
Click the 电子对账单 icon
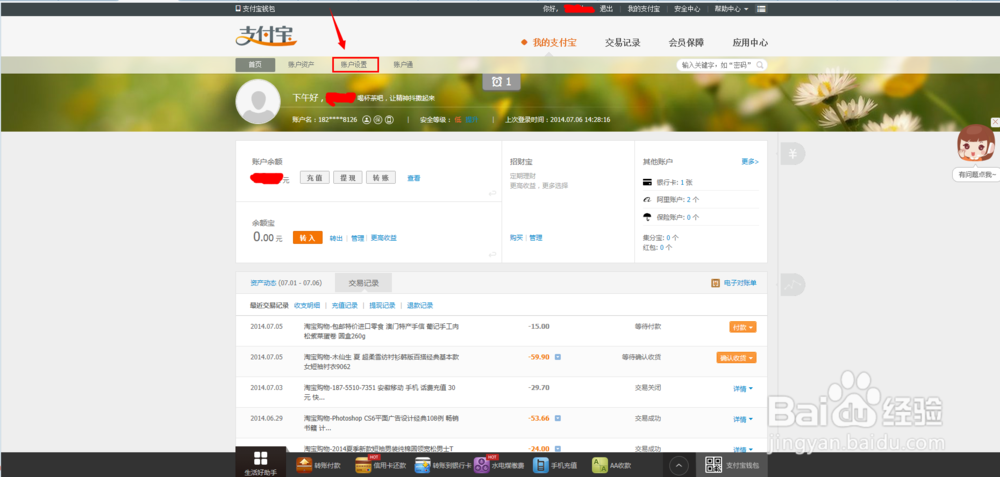point(716,283)
